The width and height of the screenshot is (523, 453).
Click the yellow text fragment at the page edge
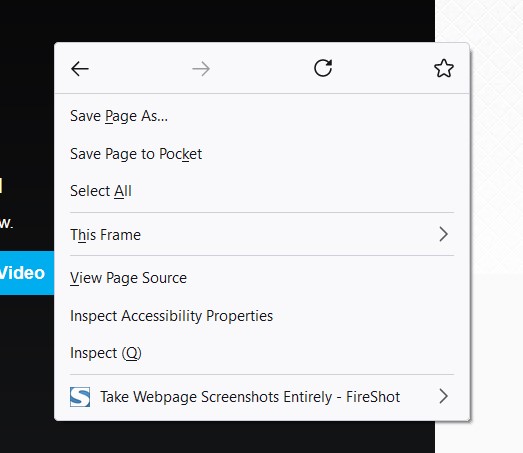pyautogui.click(x=1, y=186)
